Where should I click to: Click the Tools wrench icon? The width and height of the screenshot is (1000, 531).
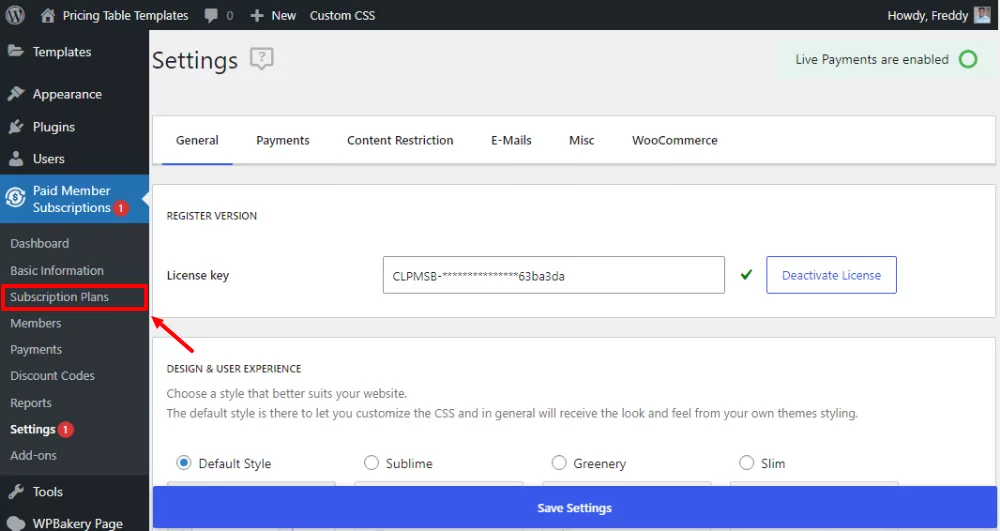[16, 491]
